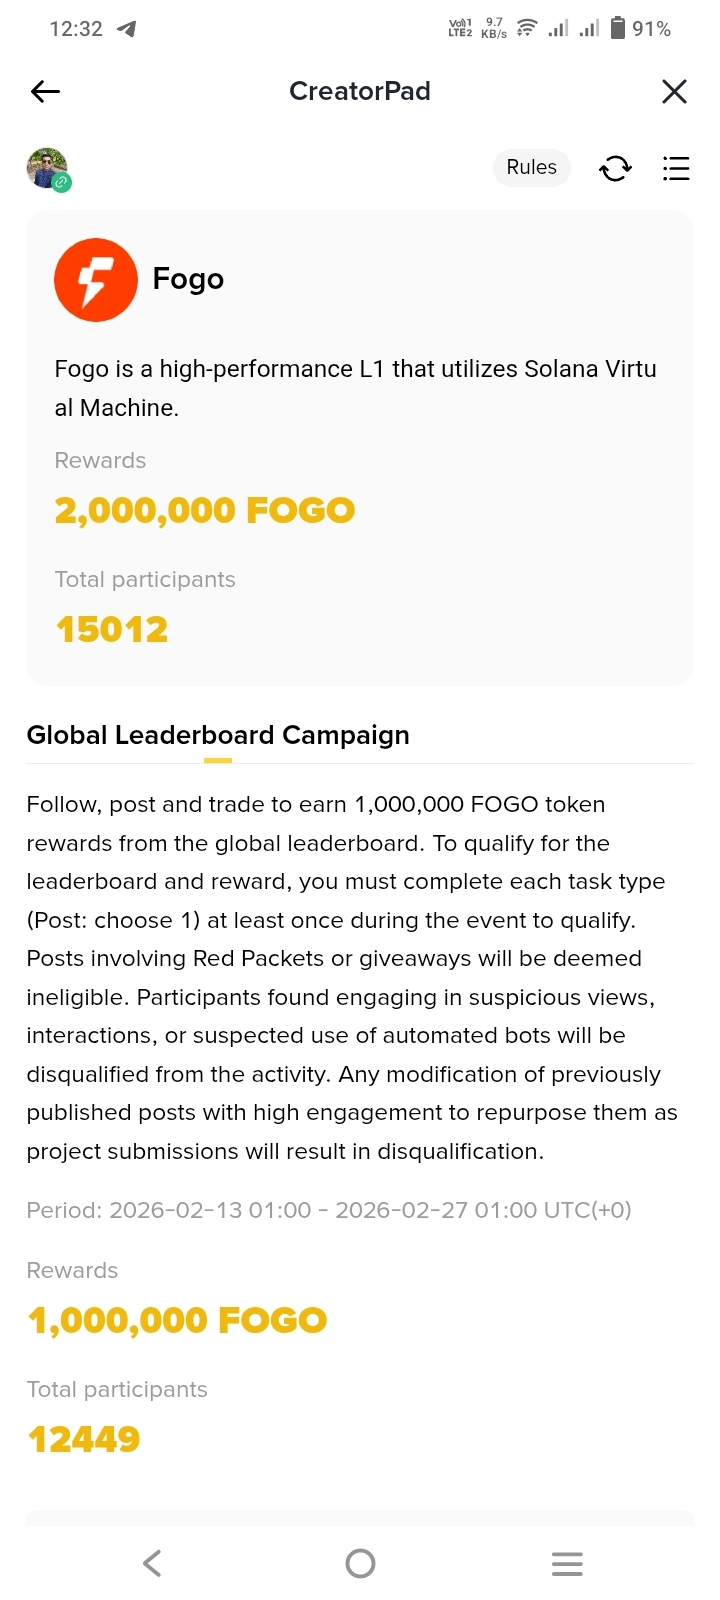
Task: Tap the green verified badge on avatar
Action: 62,183
